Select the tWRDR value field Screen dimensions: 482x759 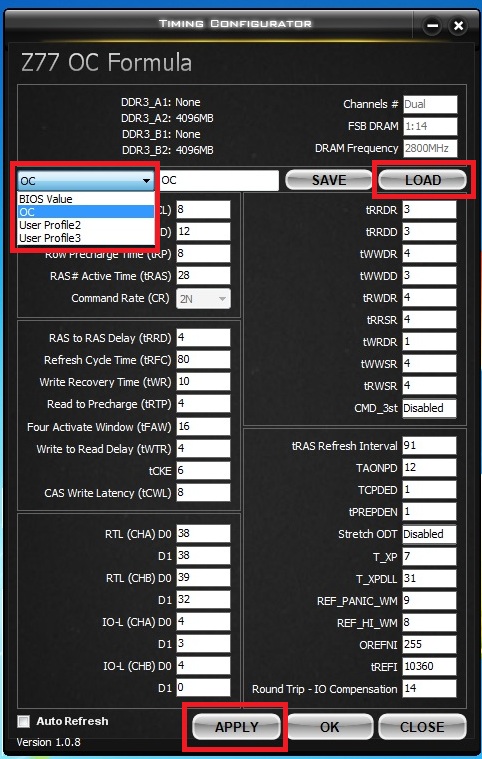[429, 342]
